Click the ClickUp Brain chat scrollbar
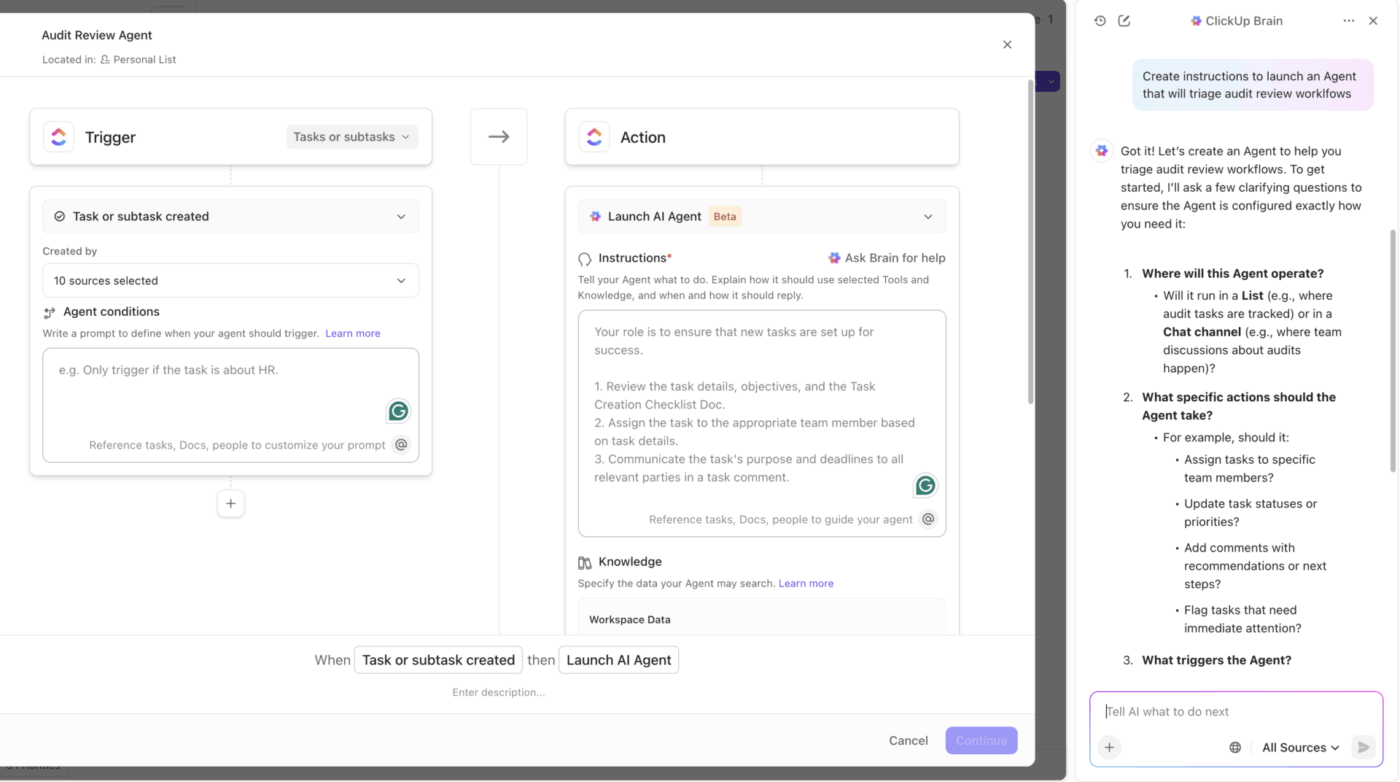The height and width of the screenshot is (782, 1400). (x=1393, y=350)
